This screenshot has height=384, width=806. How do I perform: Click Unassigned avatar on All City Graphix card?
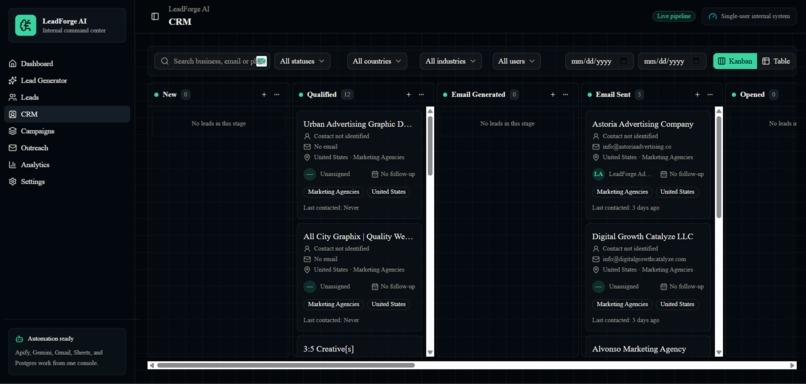[309, 287]
